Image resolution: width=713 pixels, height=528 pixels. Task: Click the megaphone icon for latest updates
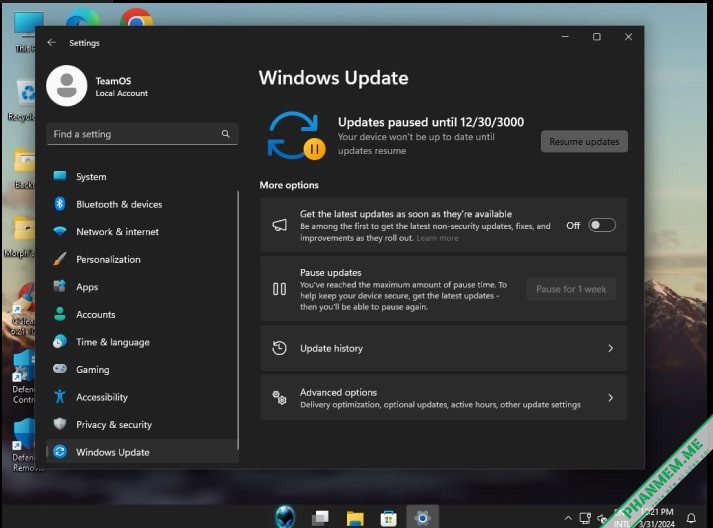(x=279, y=225)
